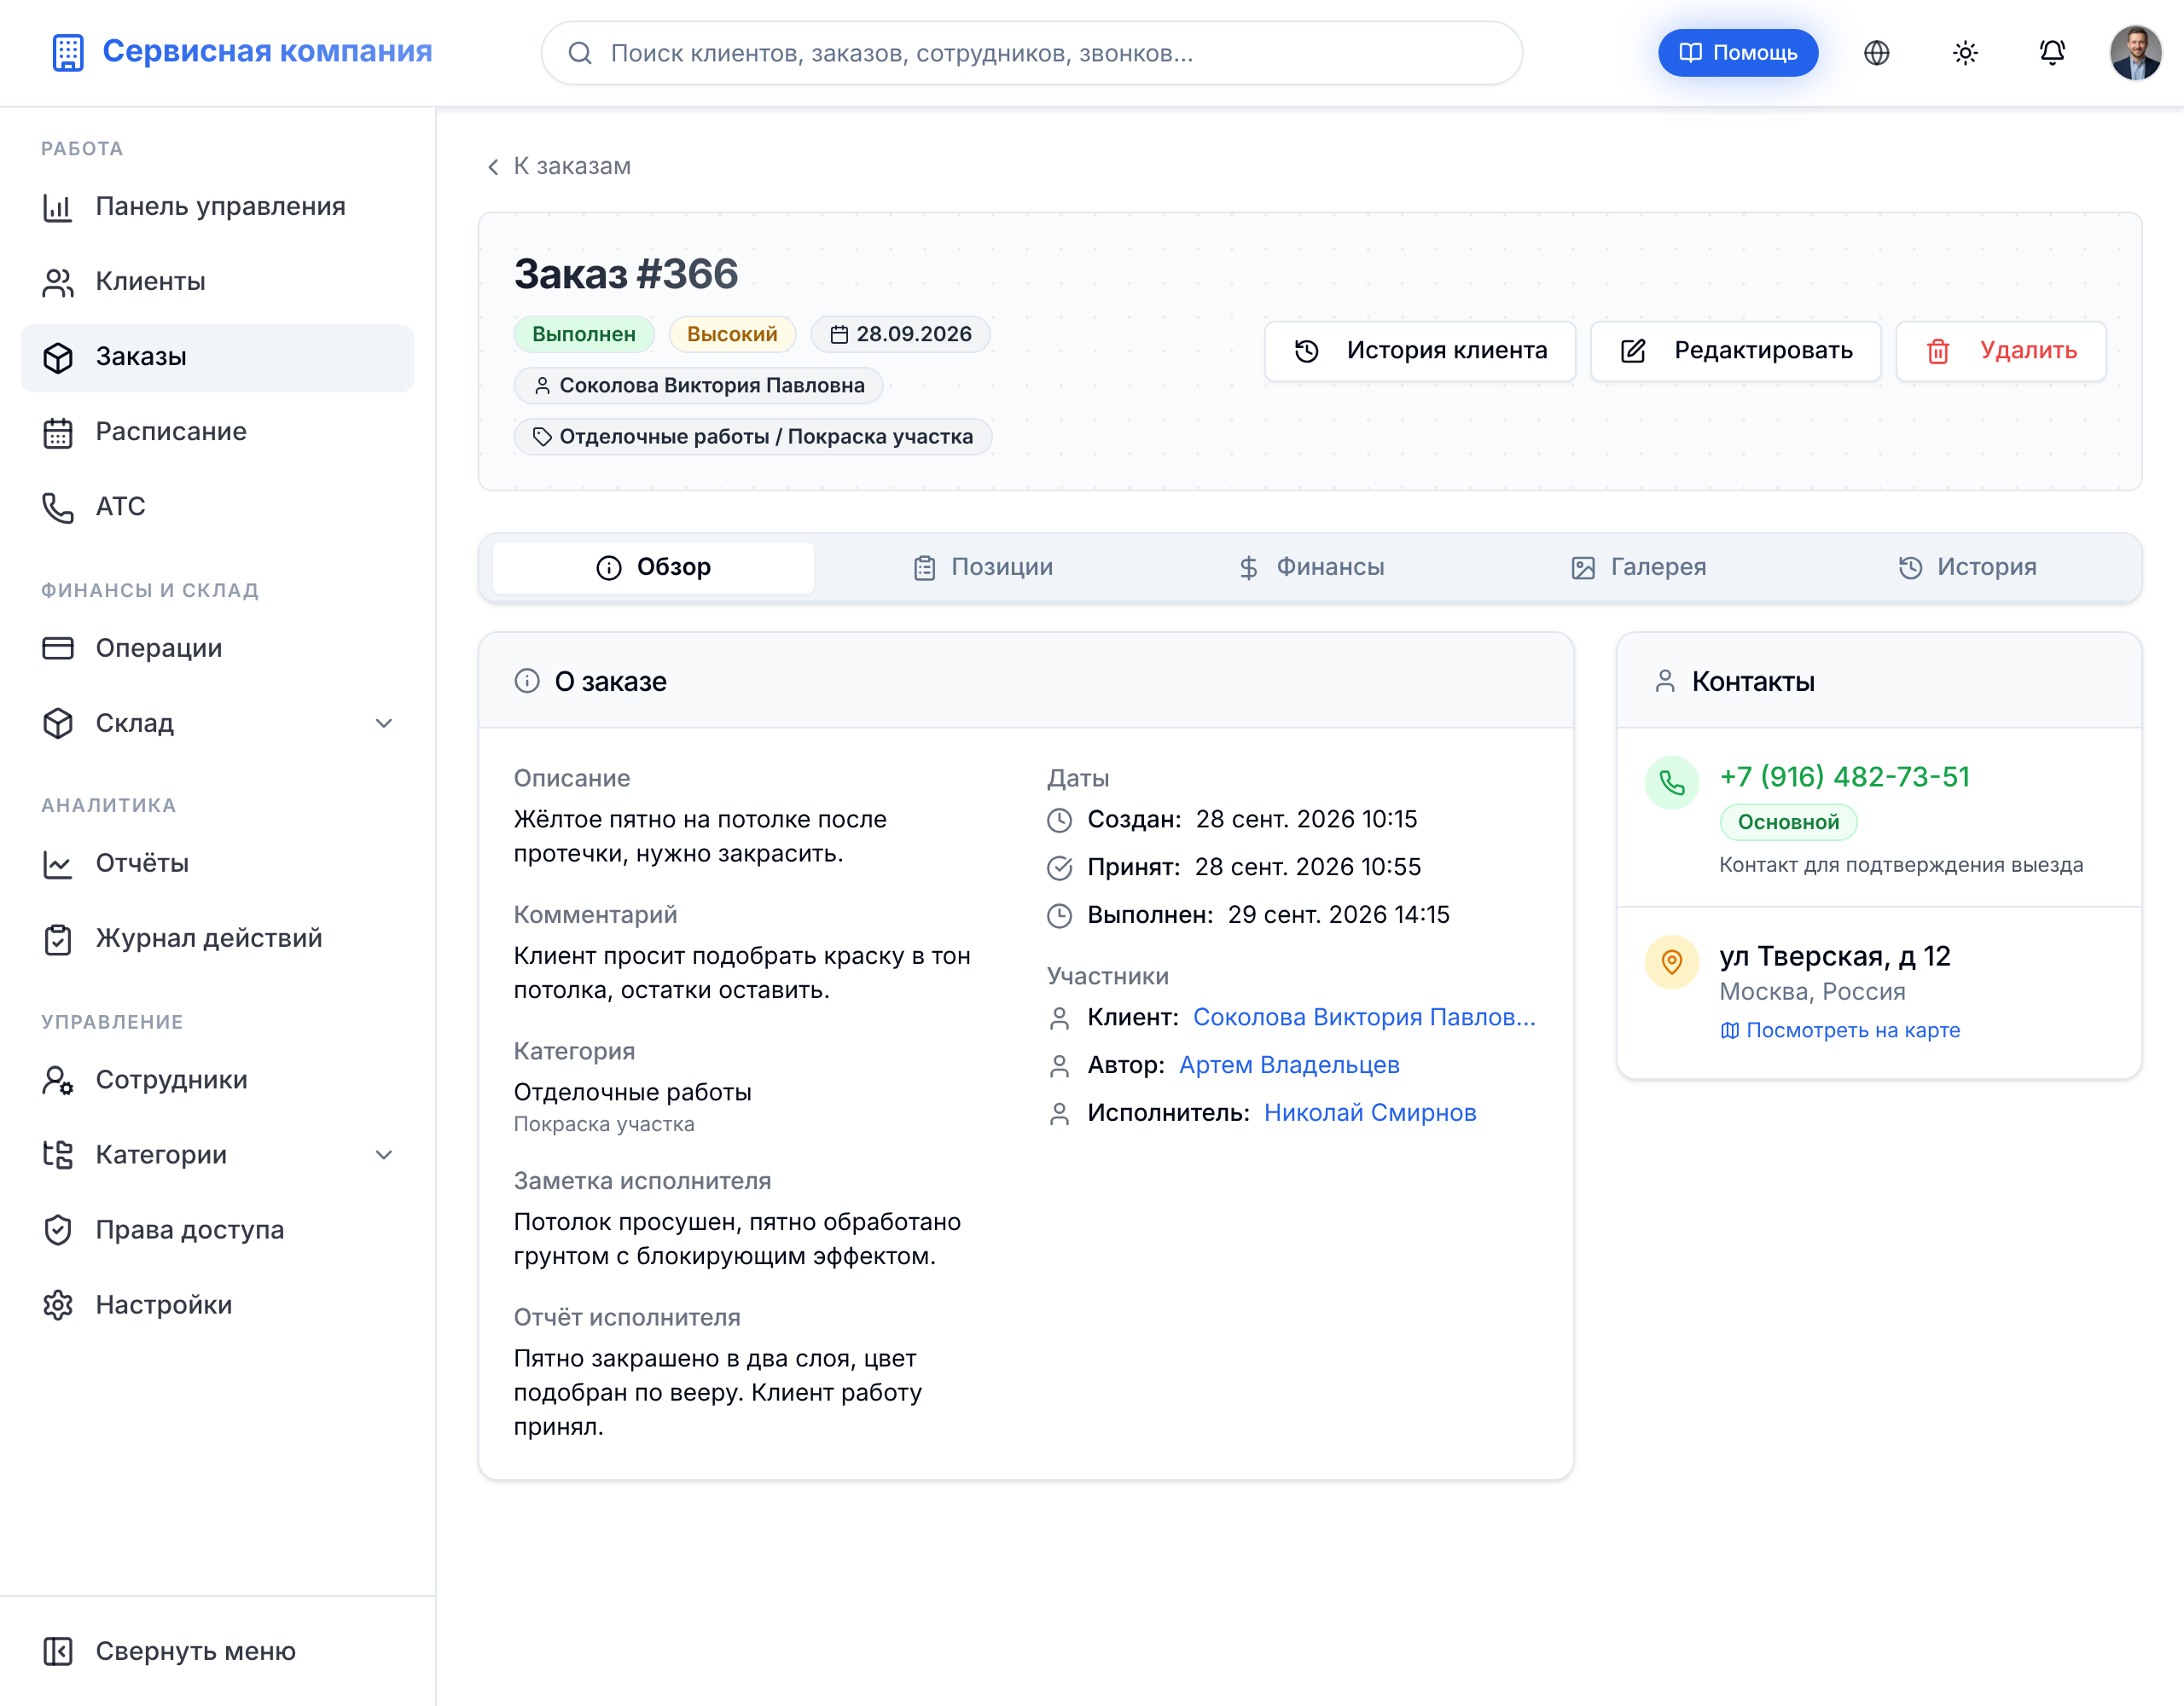The image size is (2184, 1706).
Task: Open Расписание calendar section
Action: pyautogui.click(x=217, y=432)
